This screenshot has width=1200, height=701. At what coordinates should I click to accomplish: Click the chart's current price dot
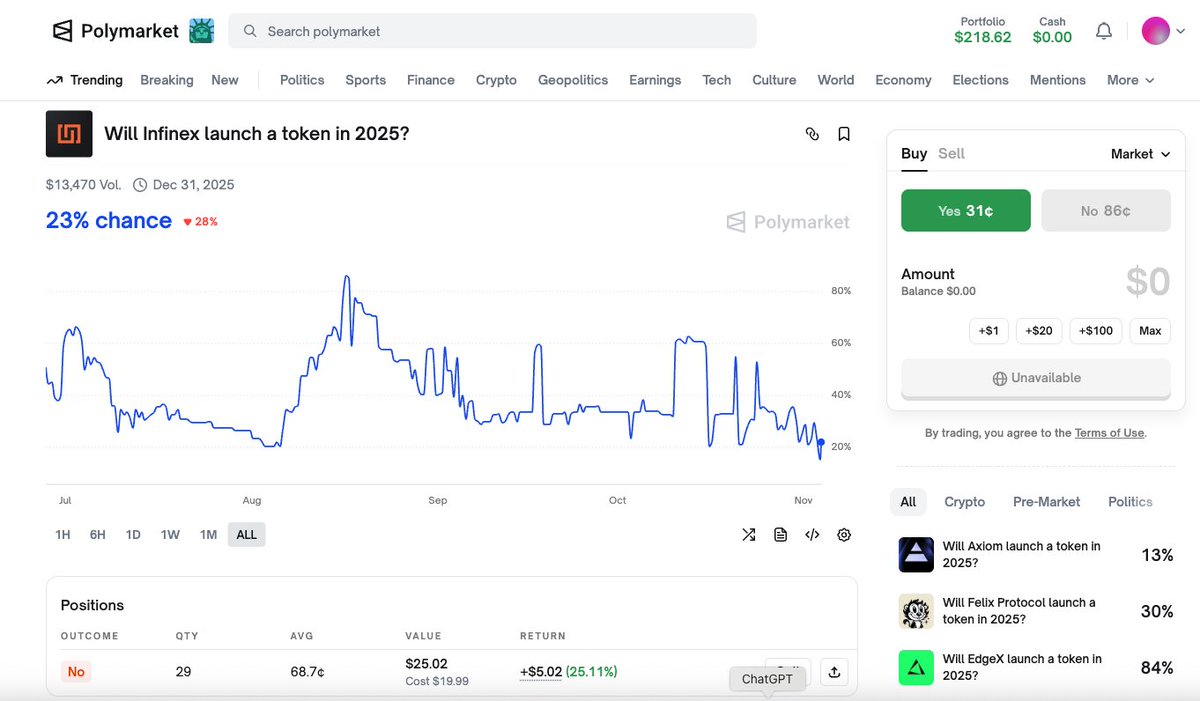tap(821, 442)
